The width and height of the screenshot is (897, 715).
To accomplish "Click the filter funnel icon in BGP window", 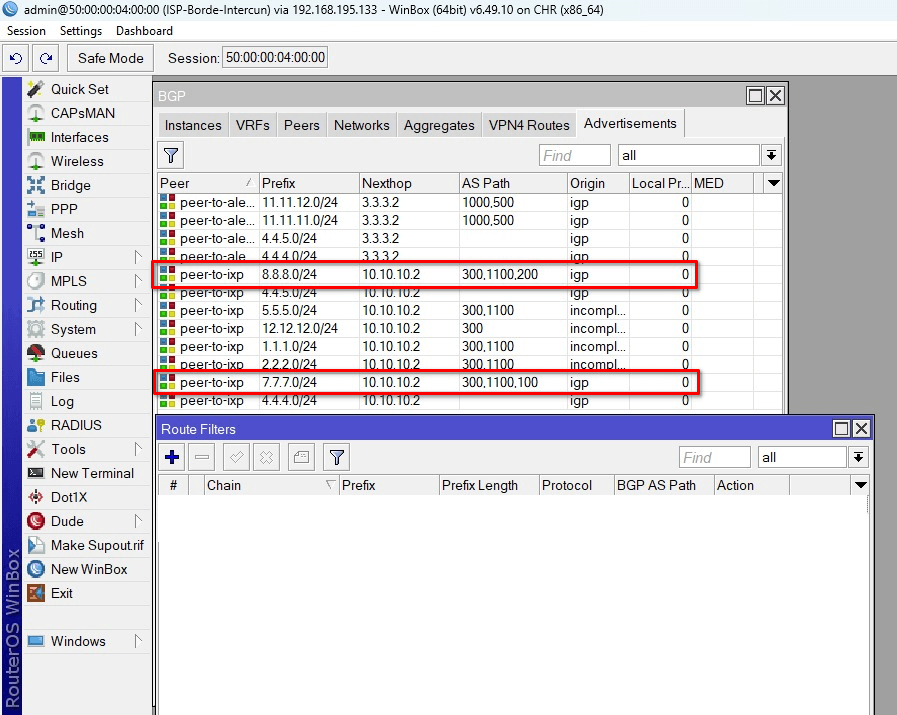I will 172,155.
